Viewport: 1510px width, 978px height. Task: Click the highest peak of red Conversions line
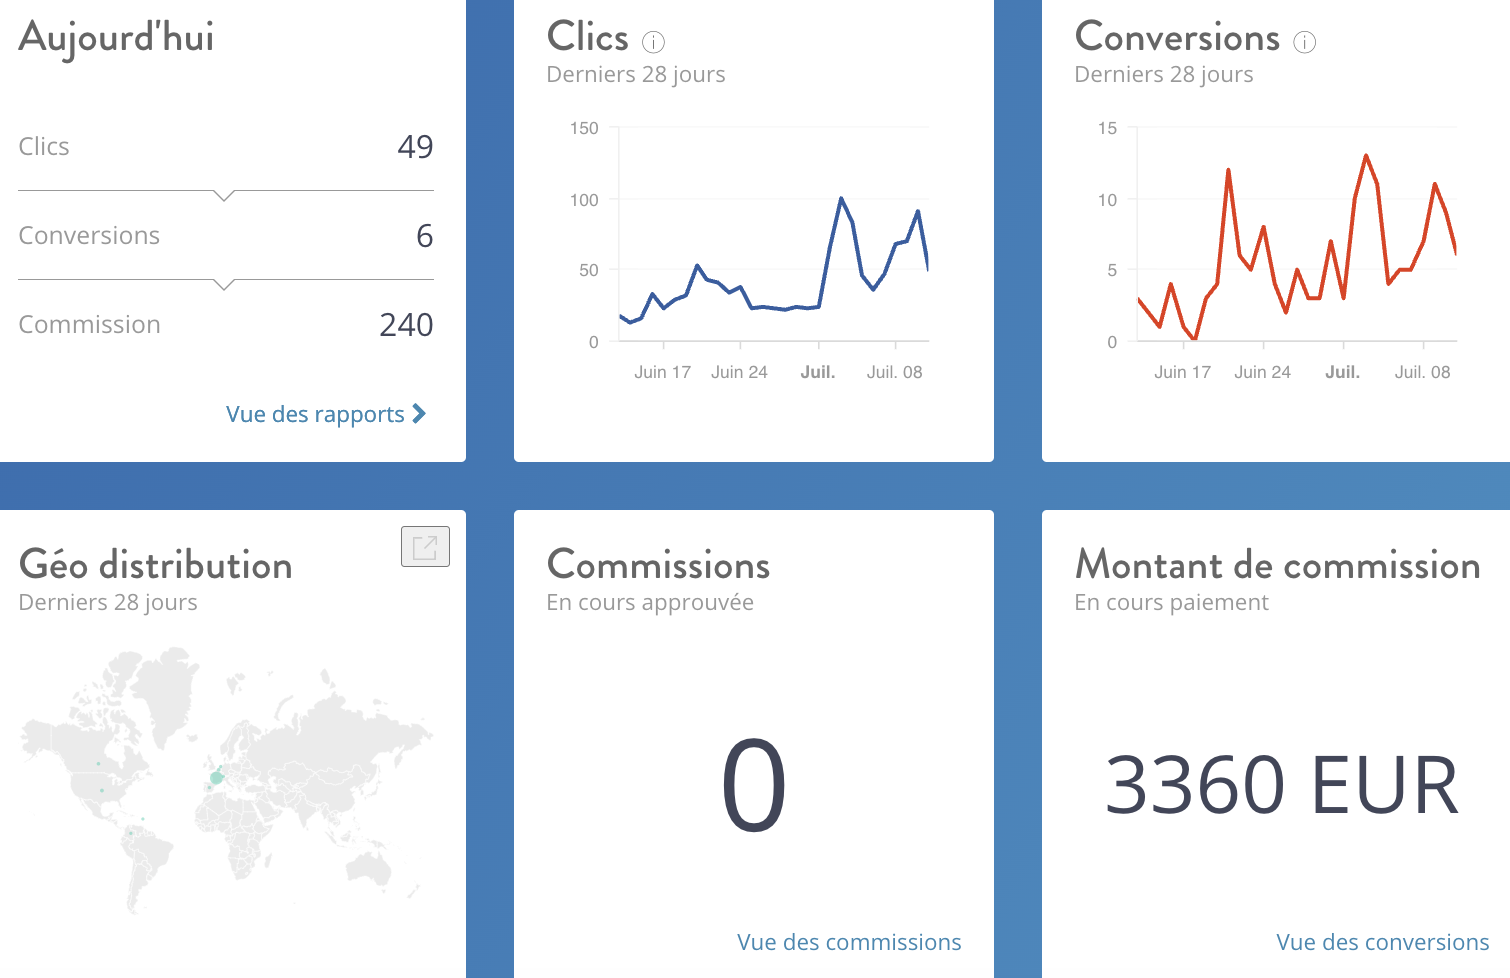[x=1366, y=155]
